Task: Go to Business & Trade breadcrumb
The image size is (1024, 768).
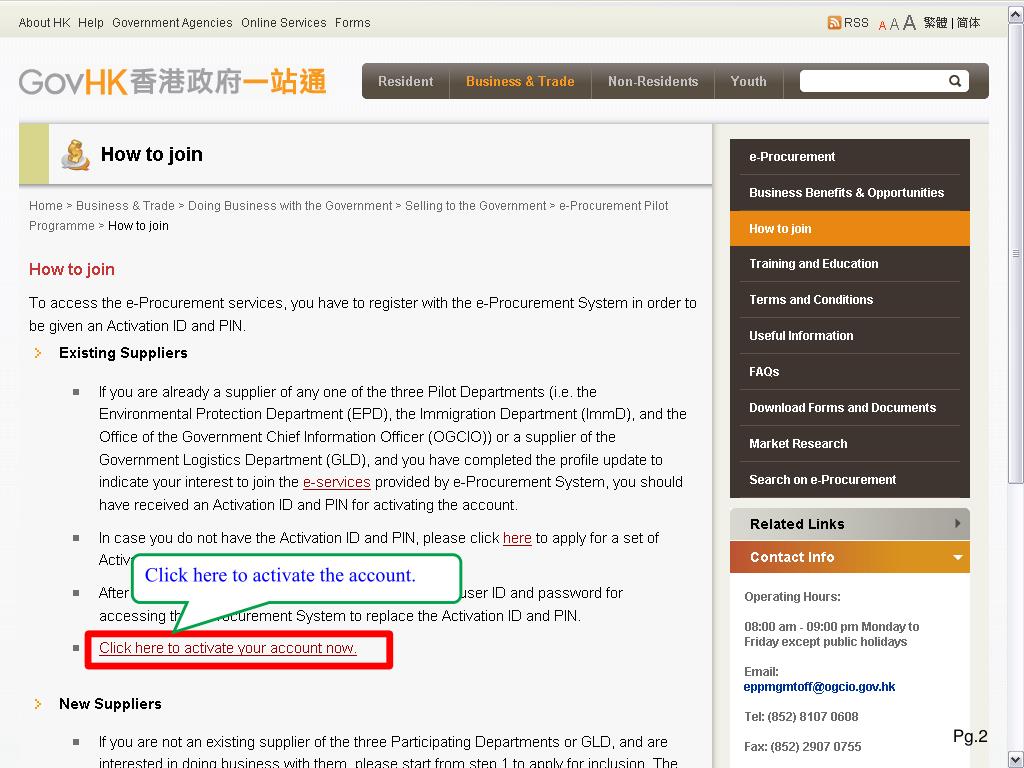Action: pyautogui.click(x=125, y=206)
